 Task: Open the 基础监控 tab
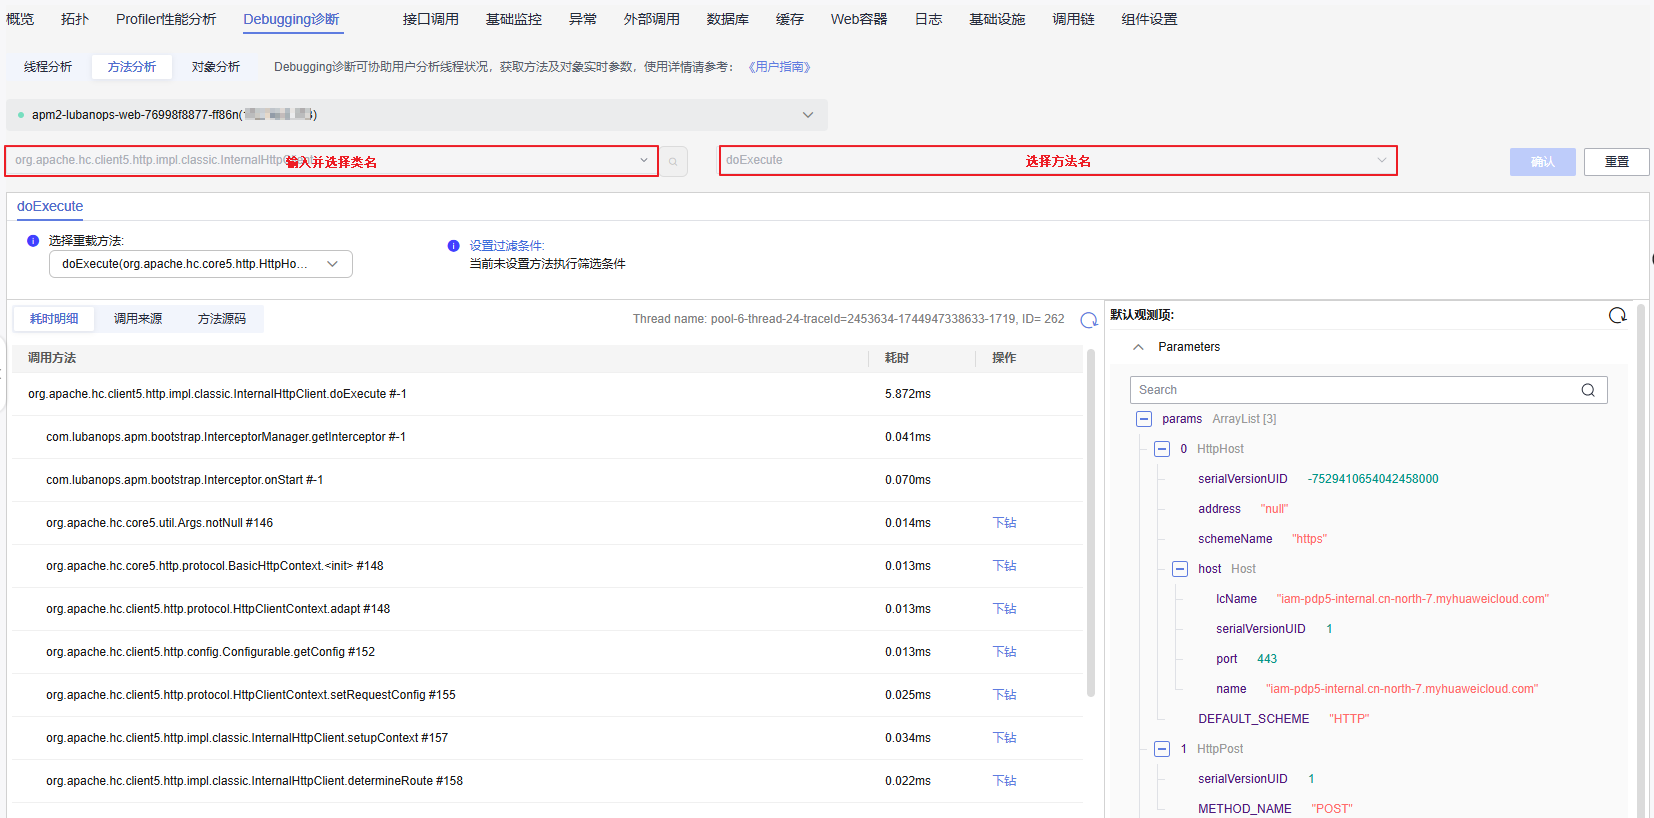tap(514, 19)
